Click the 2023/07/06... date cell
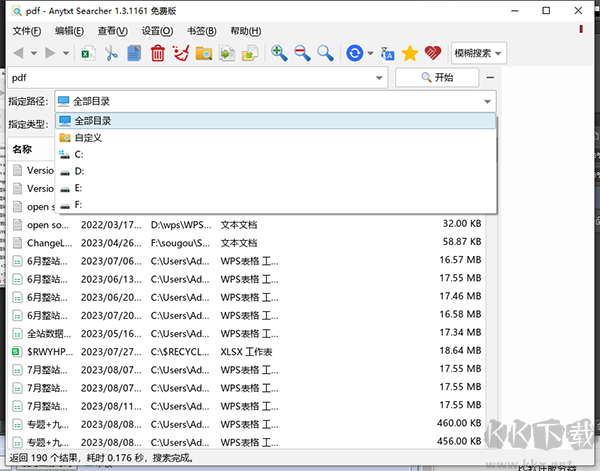The height and width of the screenshot is (471, 600). [x=111, y=261]
